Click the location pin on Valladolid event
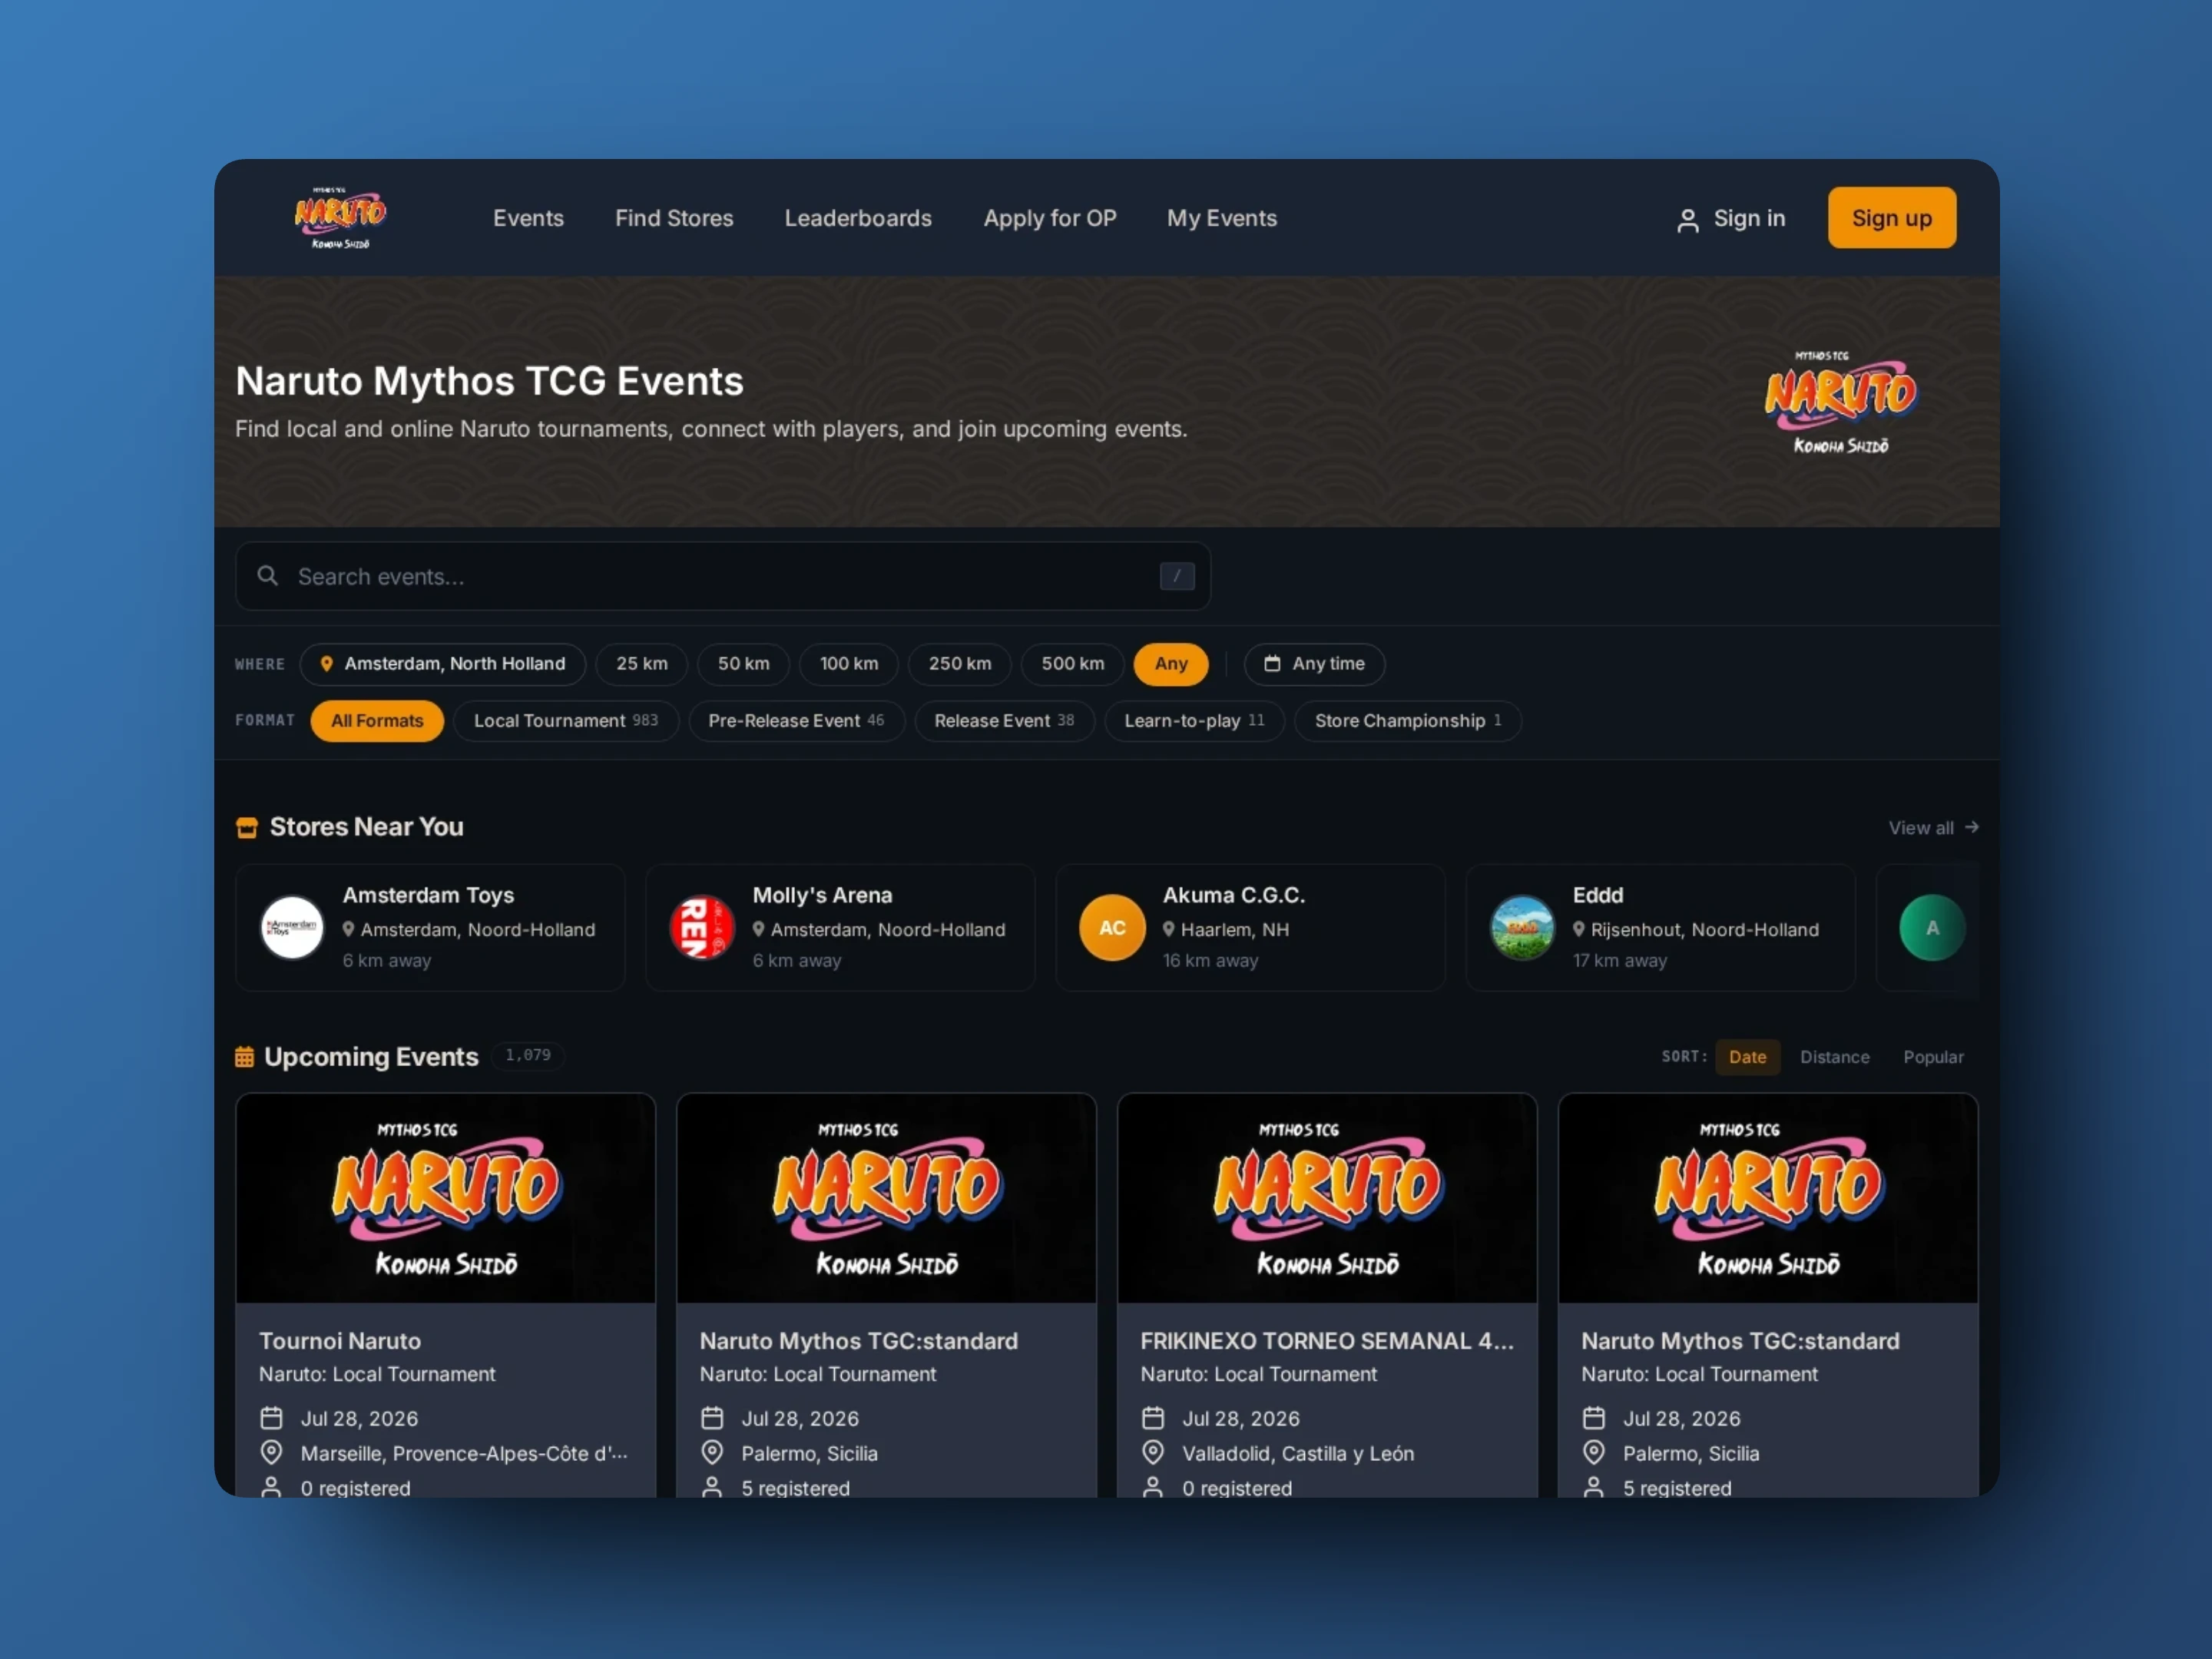Image resolution: width=2212 pixels, height=1659 pixels. [x=1153, y=1452]
